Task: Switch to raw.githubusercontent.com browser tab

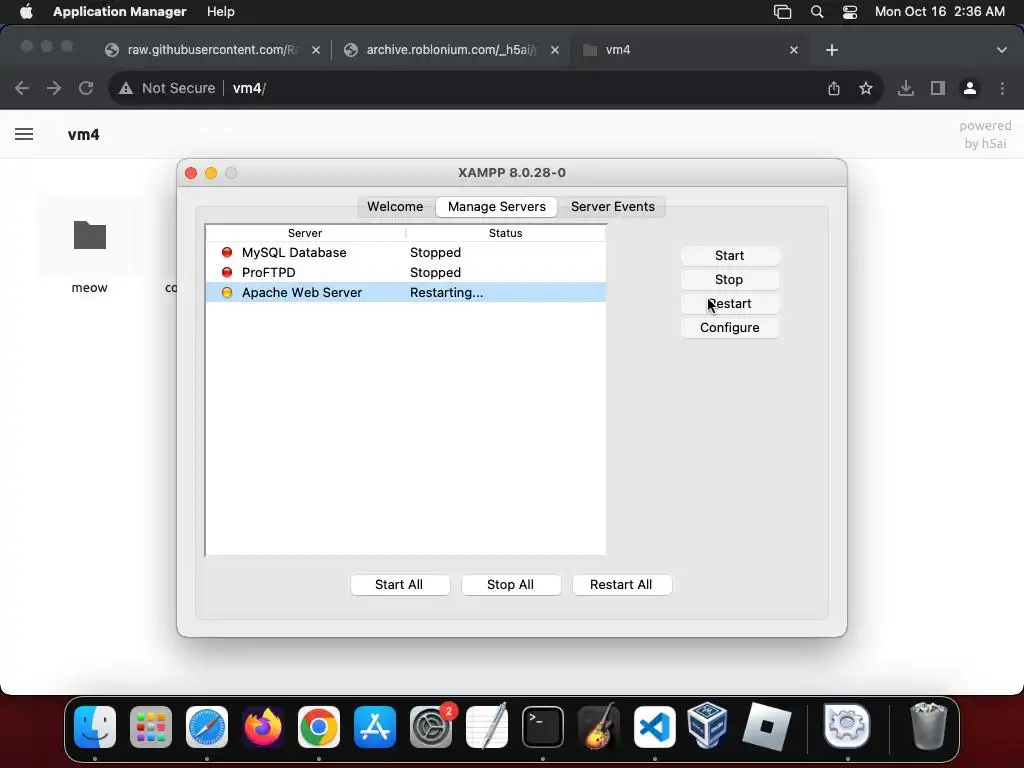Action: [212, 50]
